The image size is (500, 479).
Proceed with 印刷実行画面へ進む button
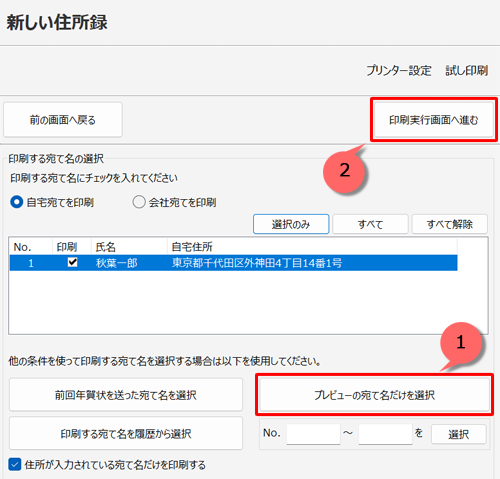click(x=434, y=120)
